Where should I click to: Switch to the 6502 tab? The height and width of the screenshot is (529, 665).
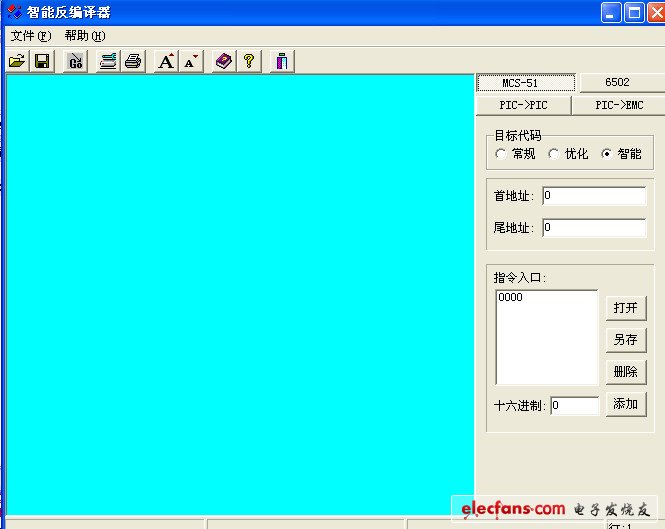617,83
